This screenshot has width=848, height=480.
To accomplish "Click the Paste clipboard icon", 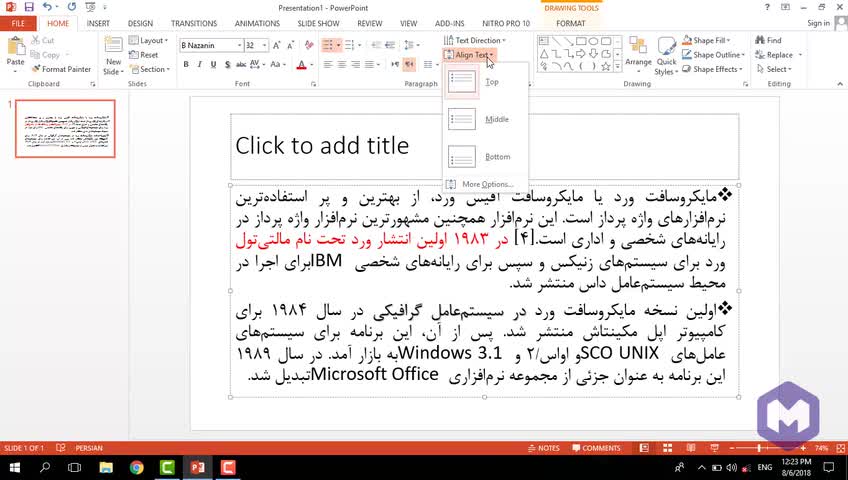I will point(15,47).
